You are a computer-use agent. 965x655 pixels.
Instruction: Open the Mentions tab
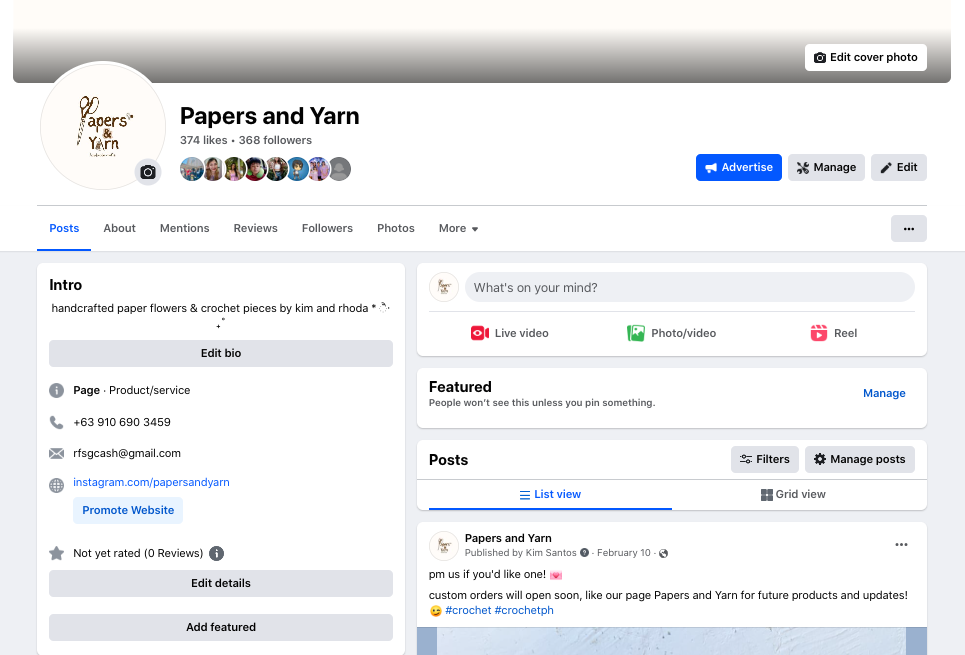[185, 228]
